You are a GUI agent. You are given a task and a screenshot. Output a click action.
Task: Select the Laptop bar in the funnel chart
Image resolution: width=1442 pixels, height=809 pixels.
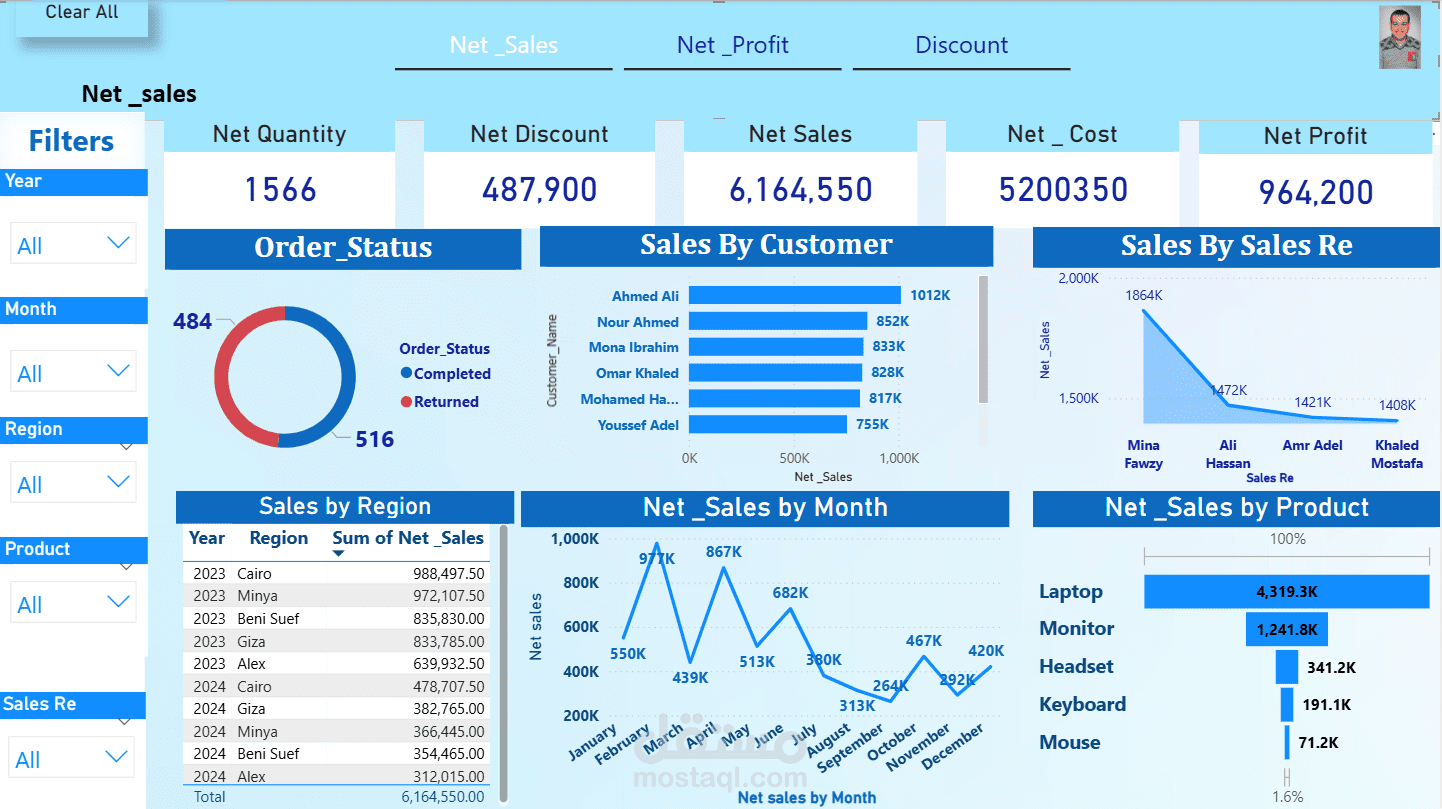coord(1286,591)
